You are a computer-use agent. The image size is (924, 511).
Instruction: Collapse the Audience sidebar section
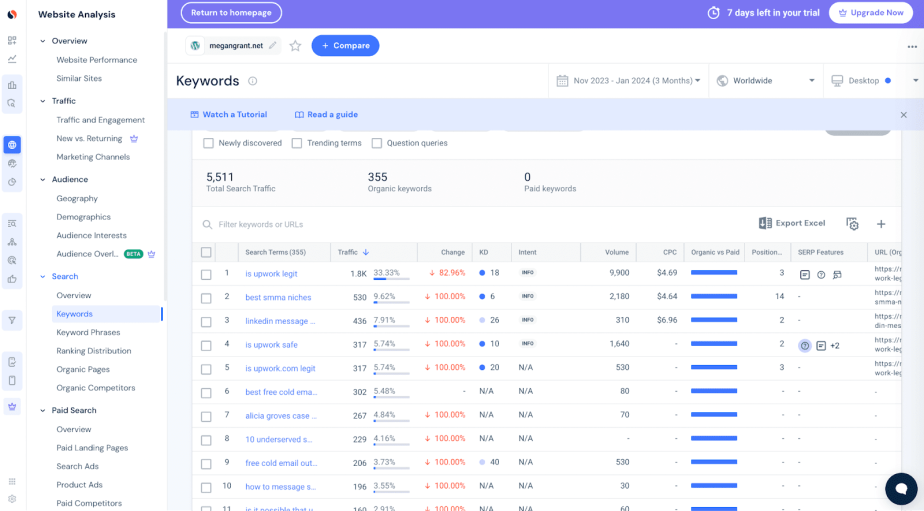click(42, 180)
